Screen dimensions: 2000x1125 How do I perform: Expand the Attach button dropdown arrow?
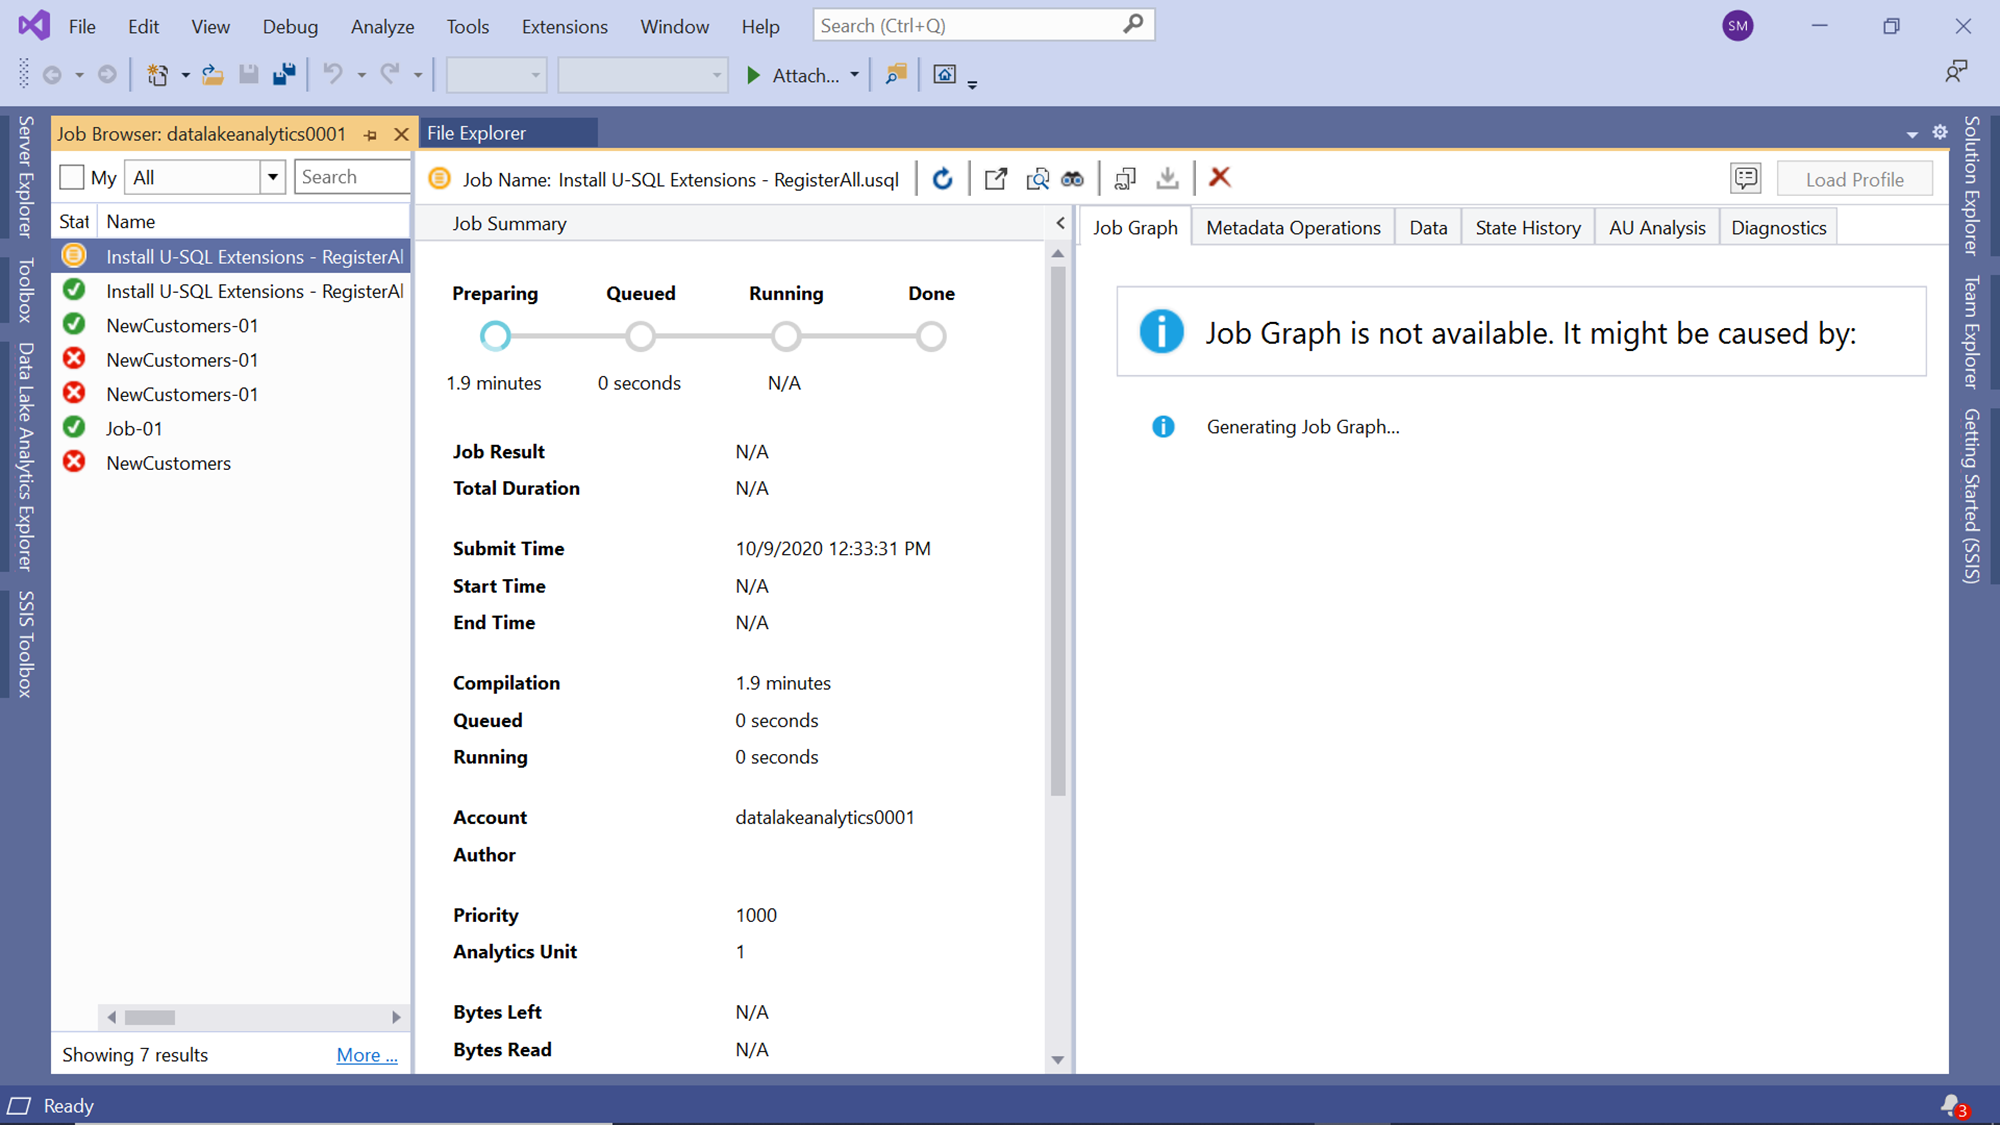pyautogui.click(x=854, y=75)
